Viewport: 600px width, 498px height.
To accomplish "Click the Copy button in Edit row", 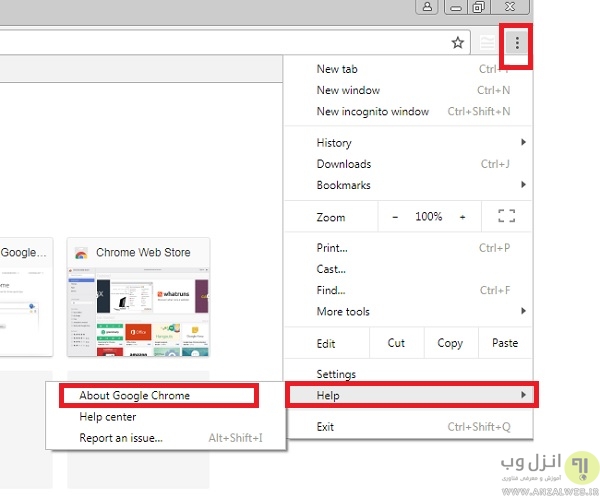I will [x=450, y=343].
